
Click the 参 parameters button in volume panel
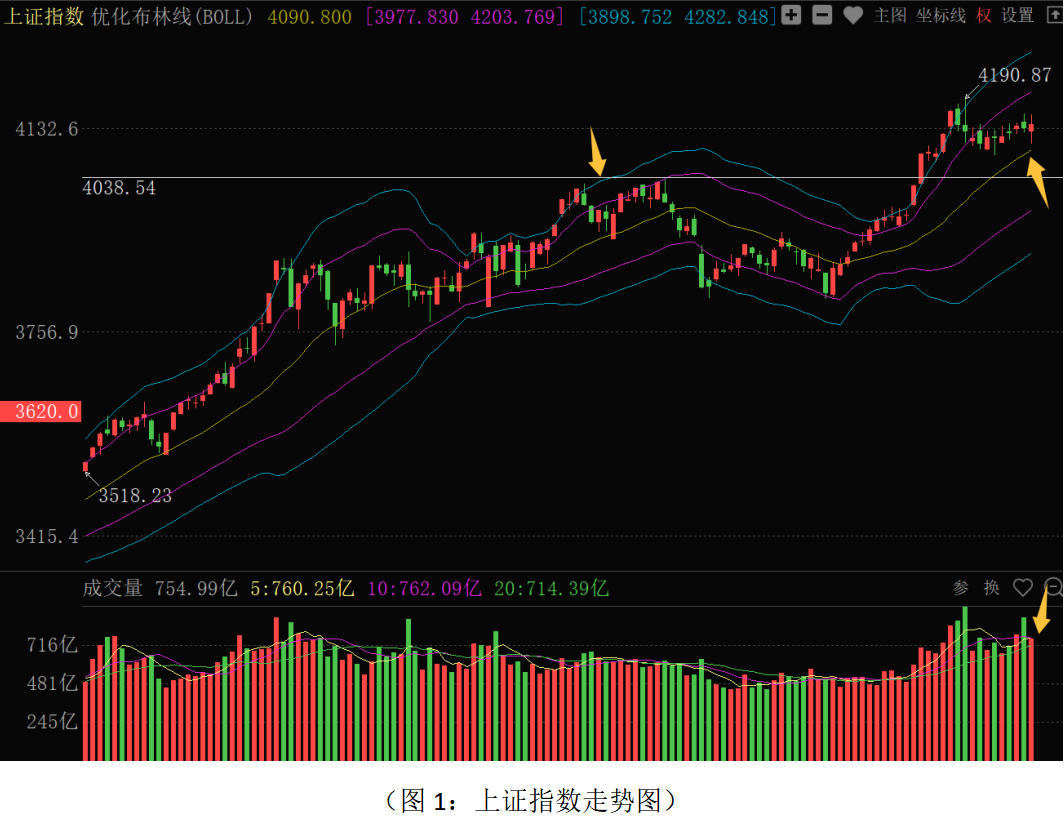click(x=961, y=588)
